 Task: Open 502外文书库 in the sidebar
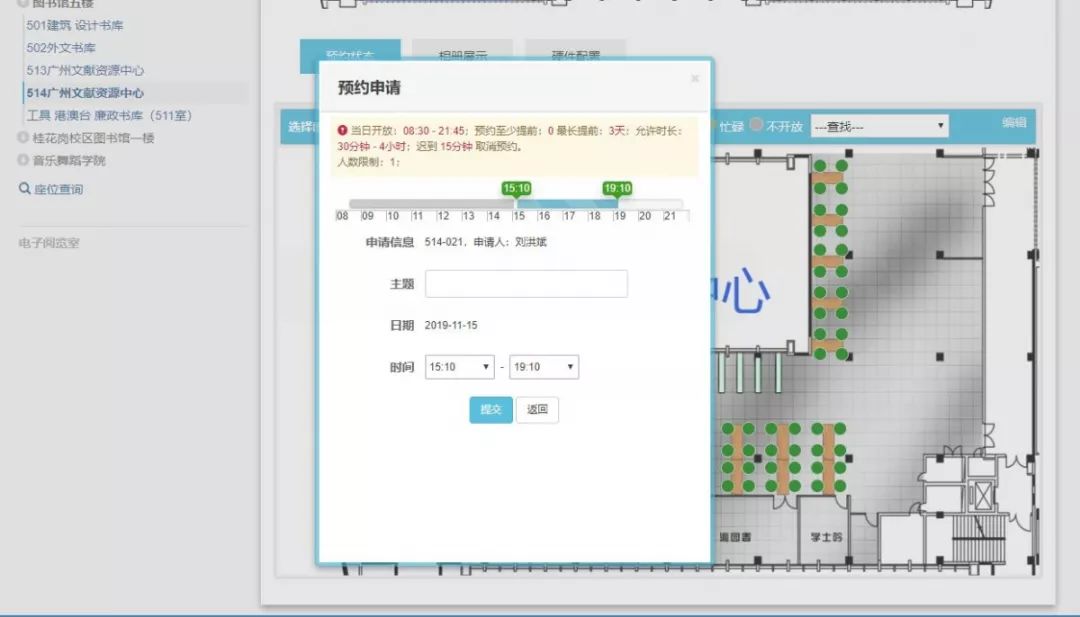[61, 48]
